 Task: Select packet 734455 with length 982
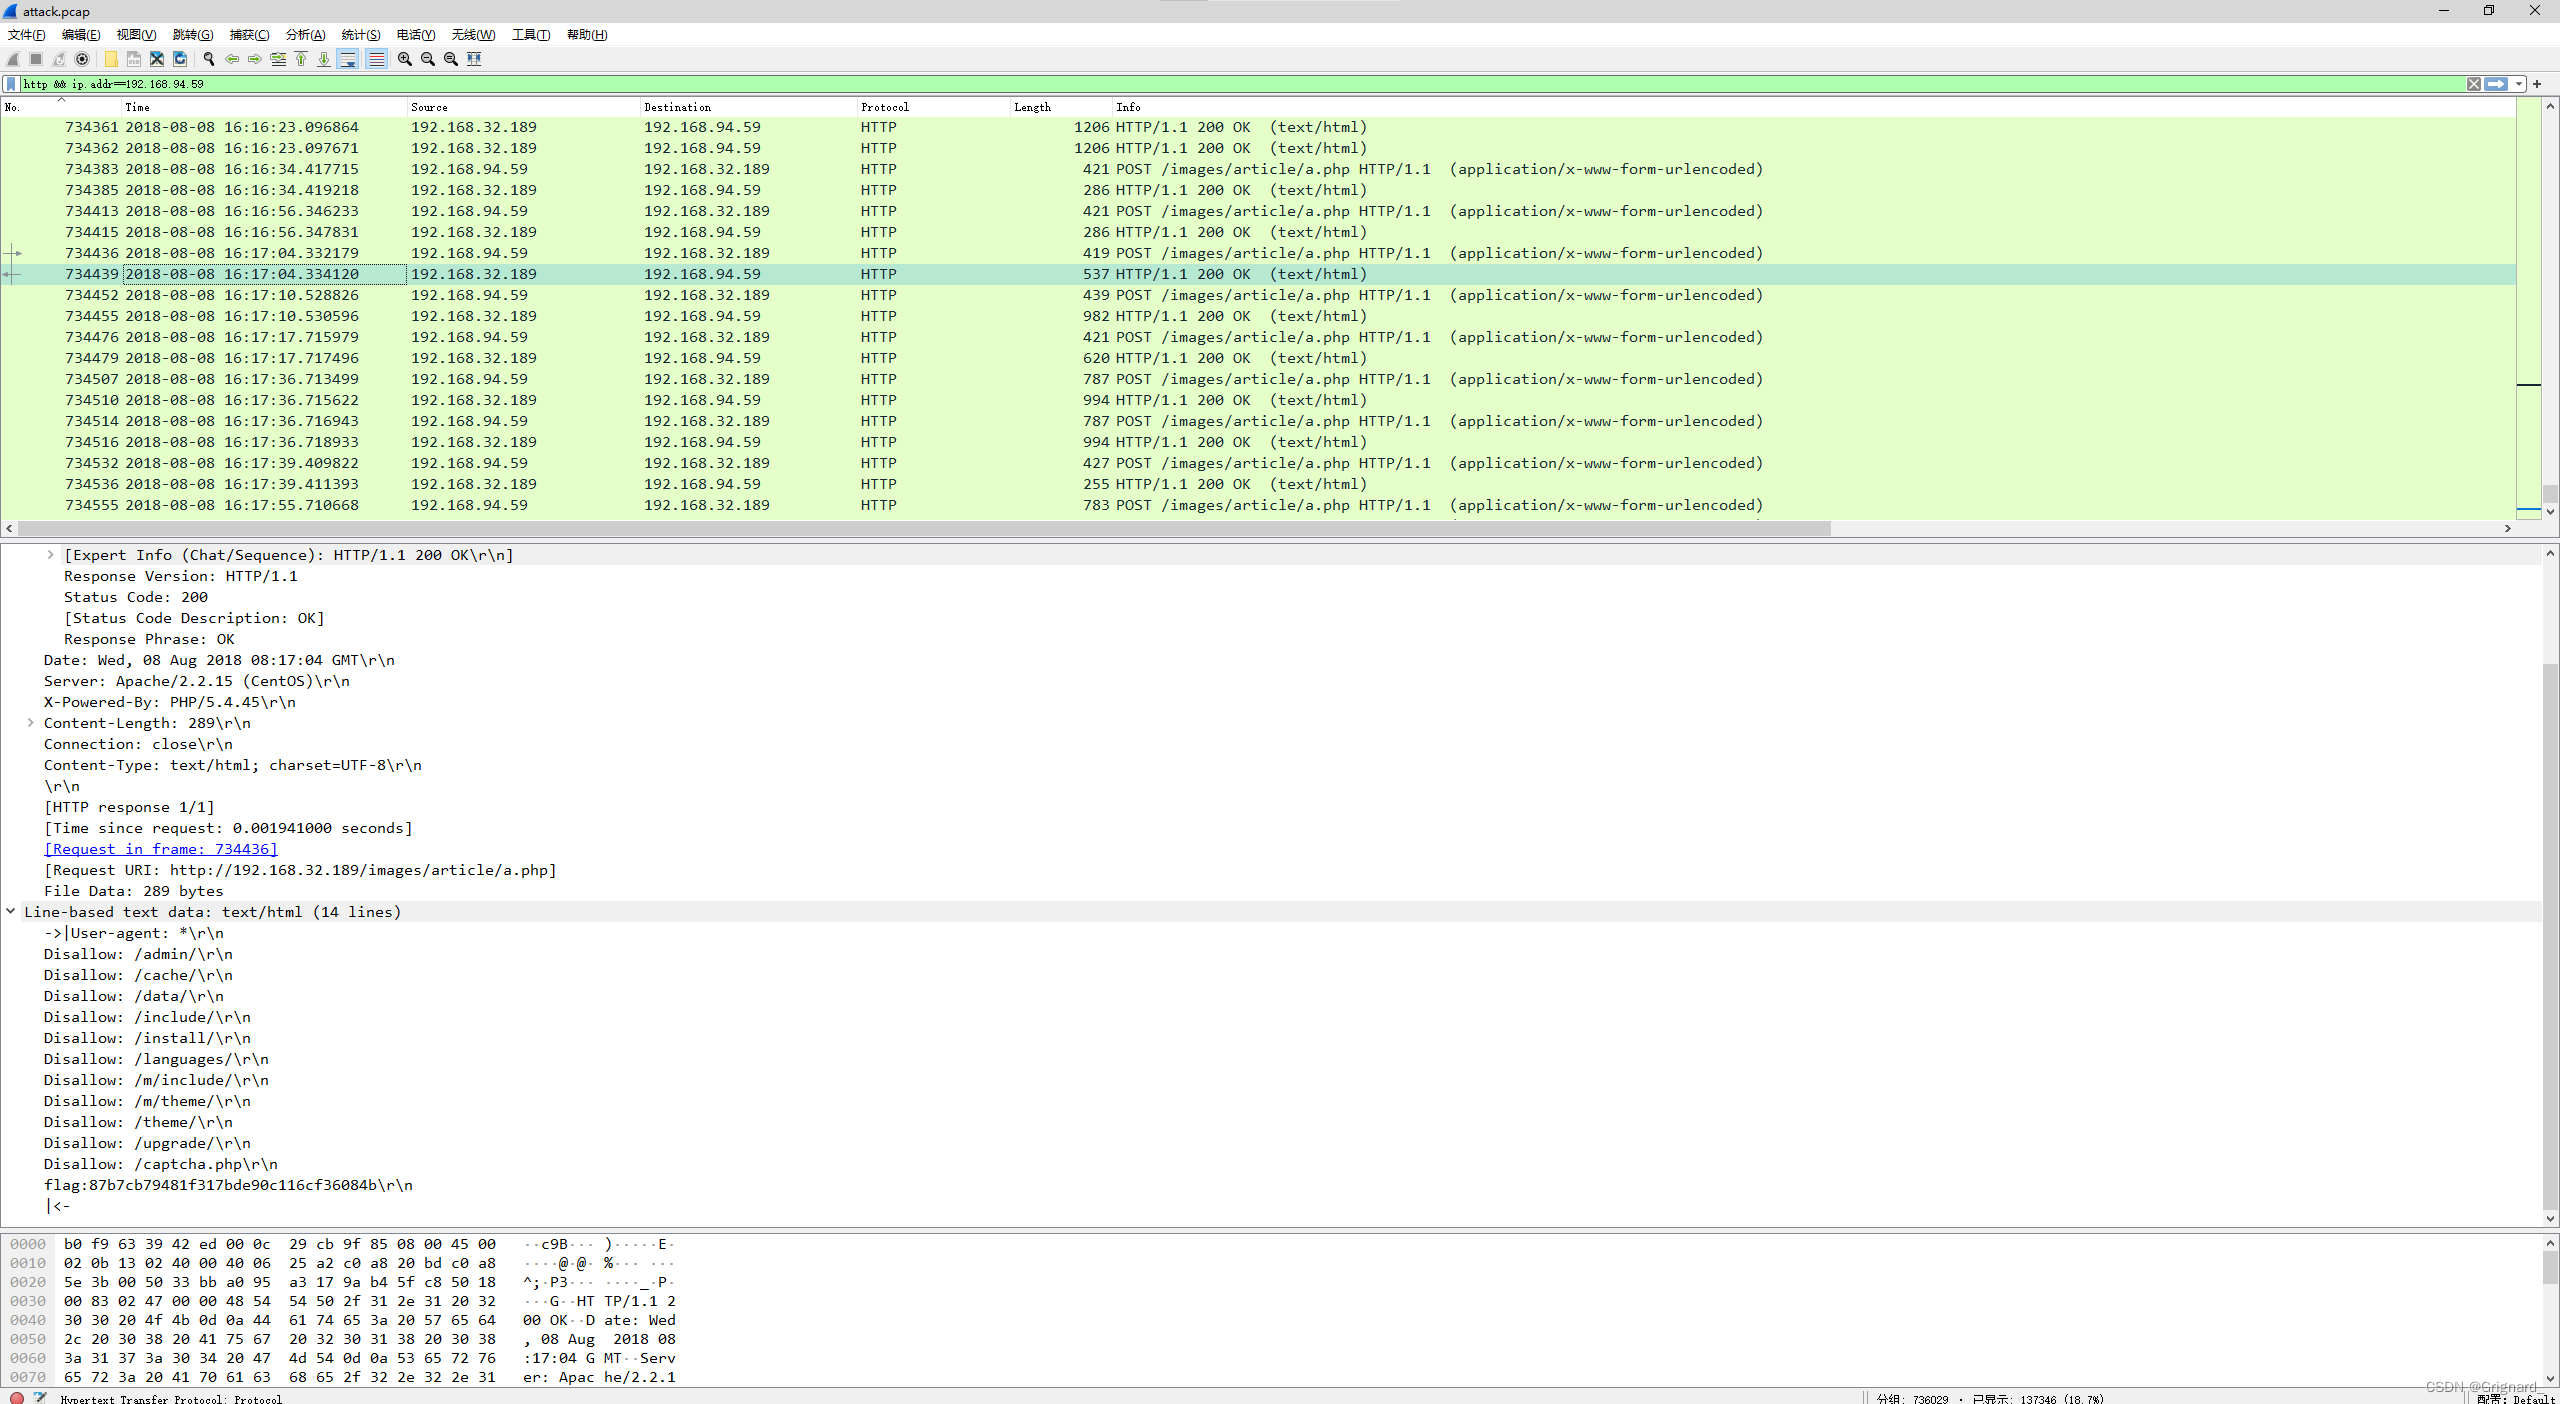point(1258,316)
